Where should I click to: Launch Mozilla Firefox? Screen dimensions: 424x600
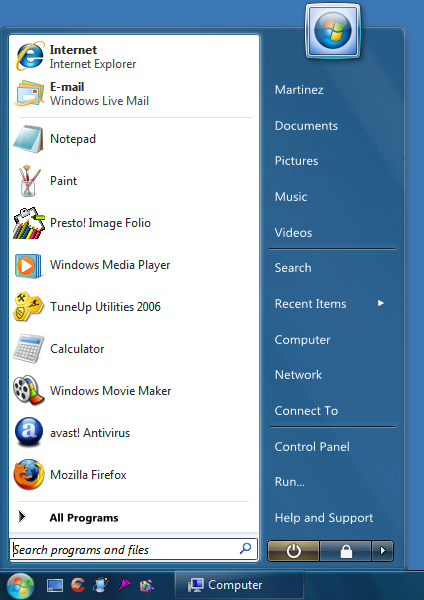tap(134, 475)
